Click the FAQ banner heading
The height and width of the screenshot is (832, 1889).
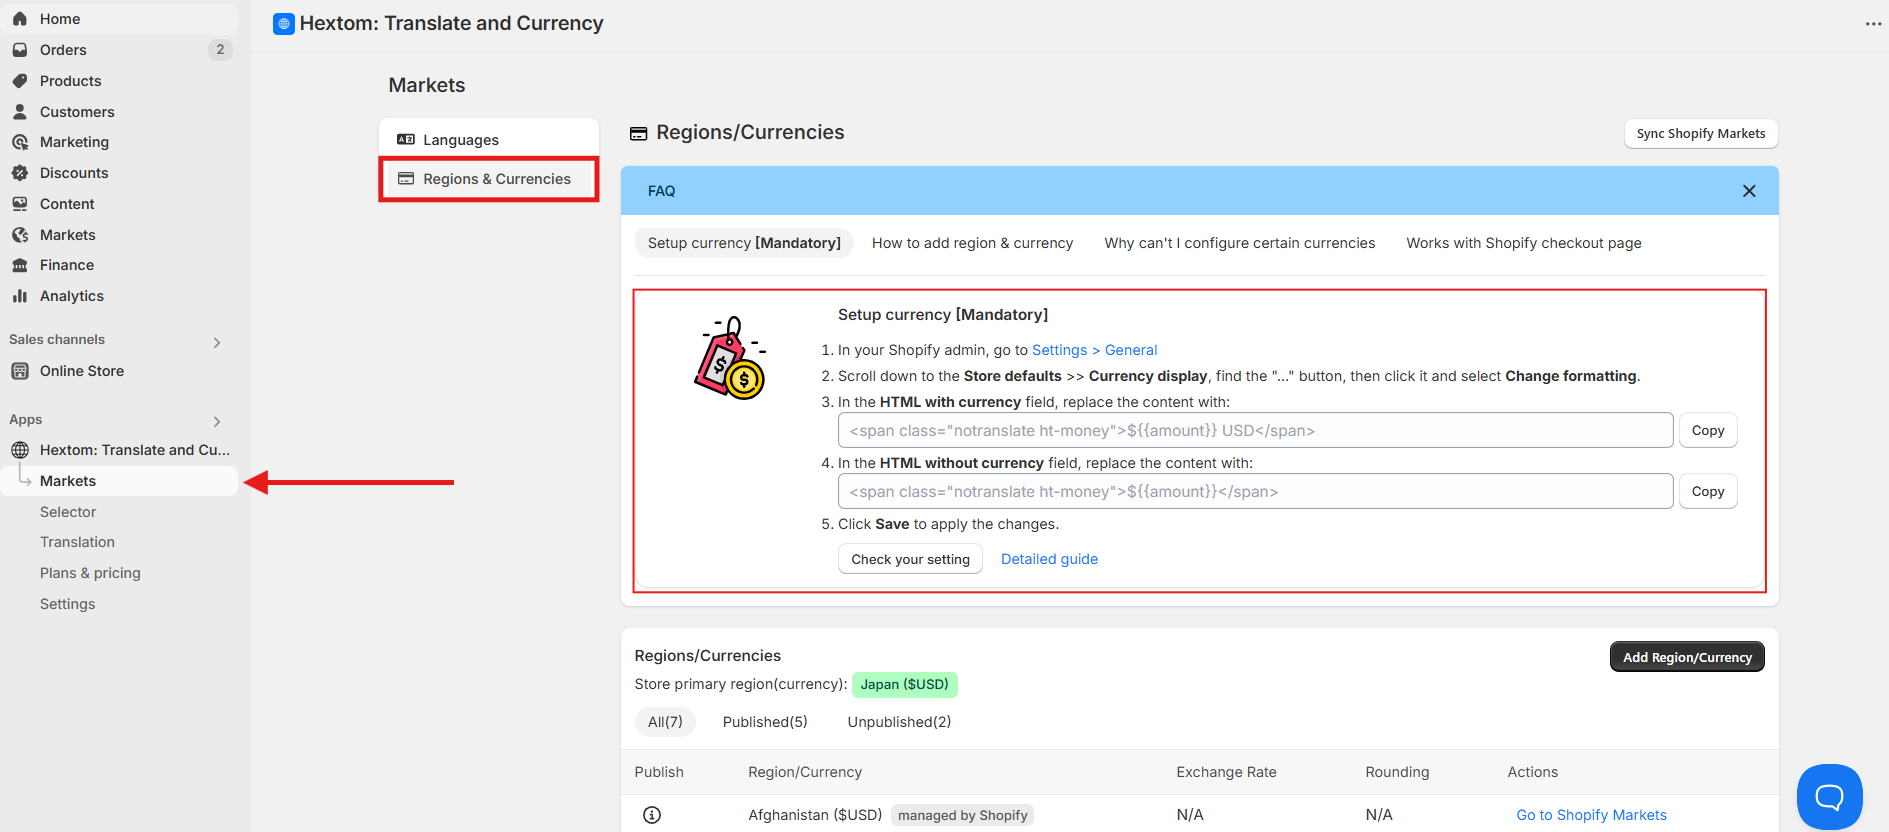[x=661, y=191]
